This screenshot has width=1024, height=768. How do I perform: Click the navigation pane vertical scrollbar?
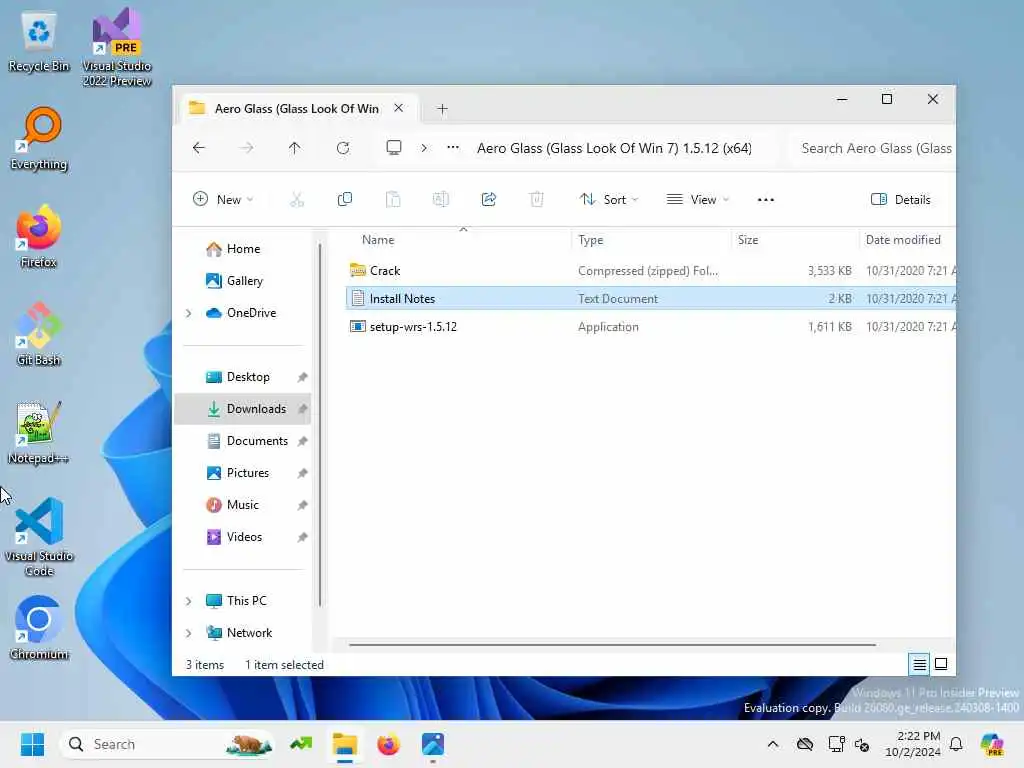[320, 424]
